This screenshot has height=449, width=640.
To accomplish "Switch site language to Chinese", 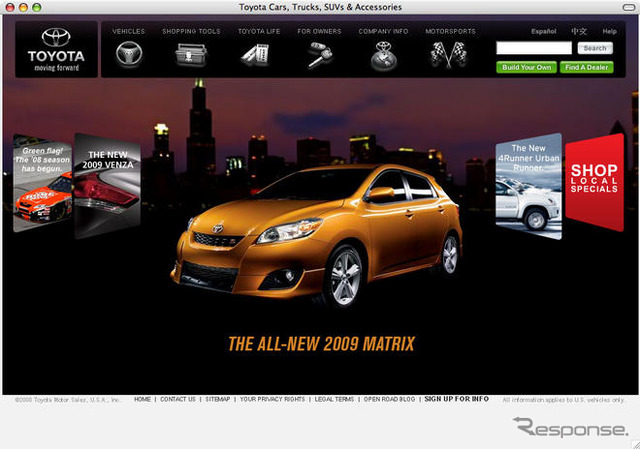I will click(579, 31).
